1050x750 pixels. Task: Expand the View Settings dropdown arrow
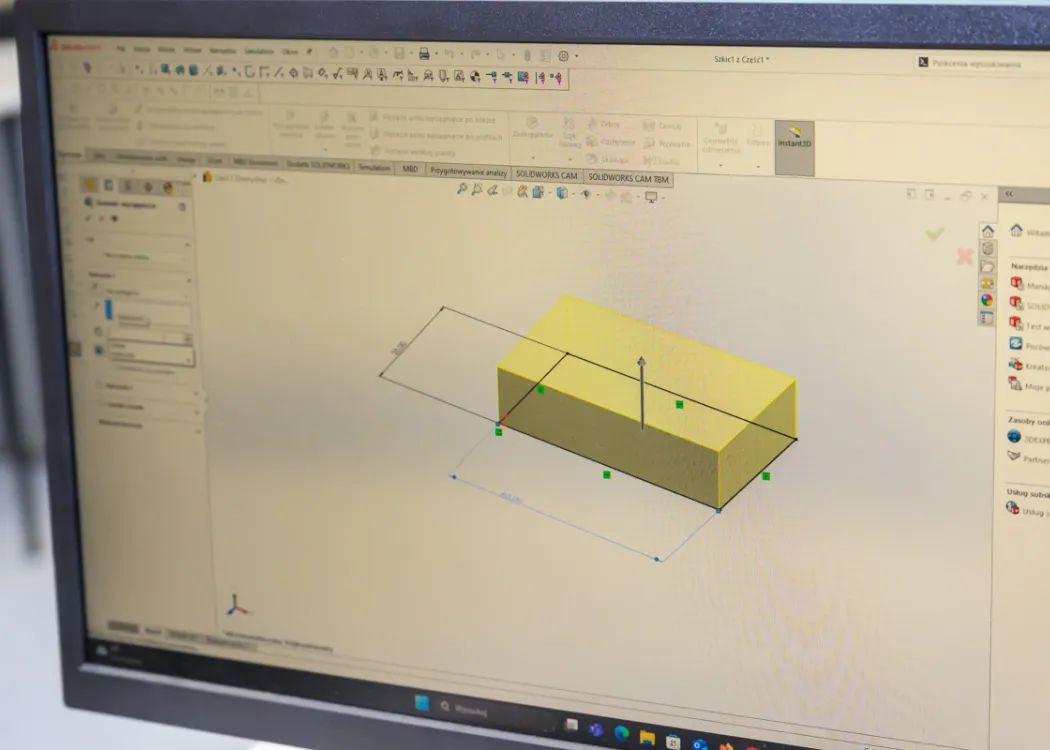coord(663,198)
